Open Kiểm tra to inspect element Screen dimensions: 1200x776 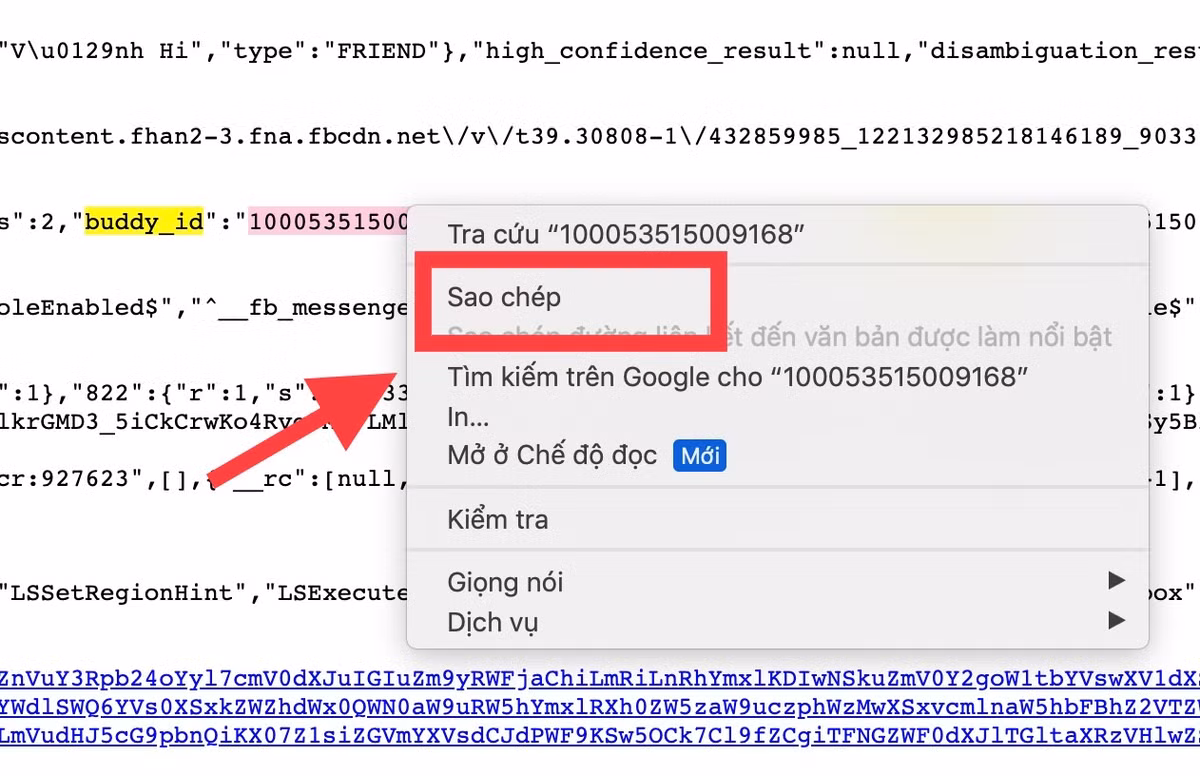[x=498, y=520]
